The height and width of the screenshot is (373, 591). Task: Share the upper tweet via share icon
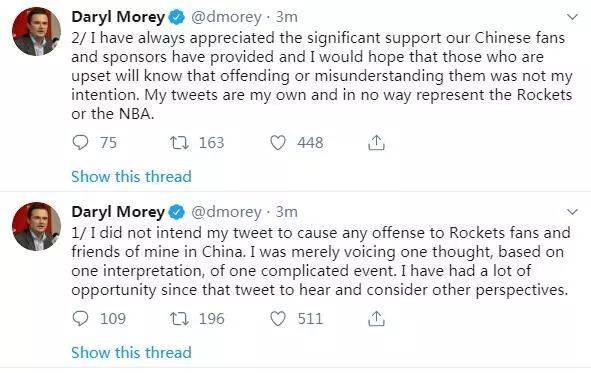(376, 143)
